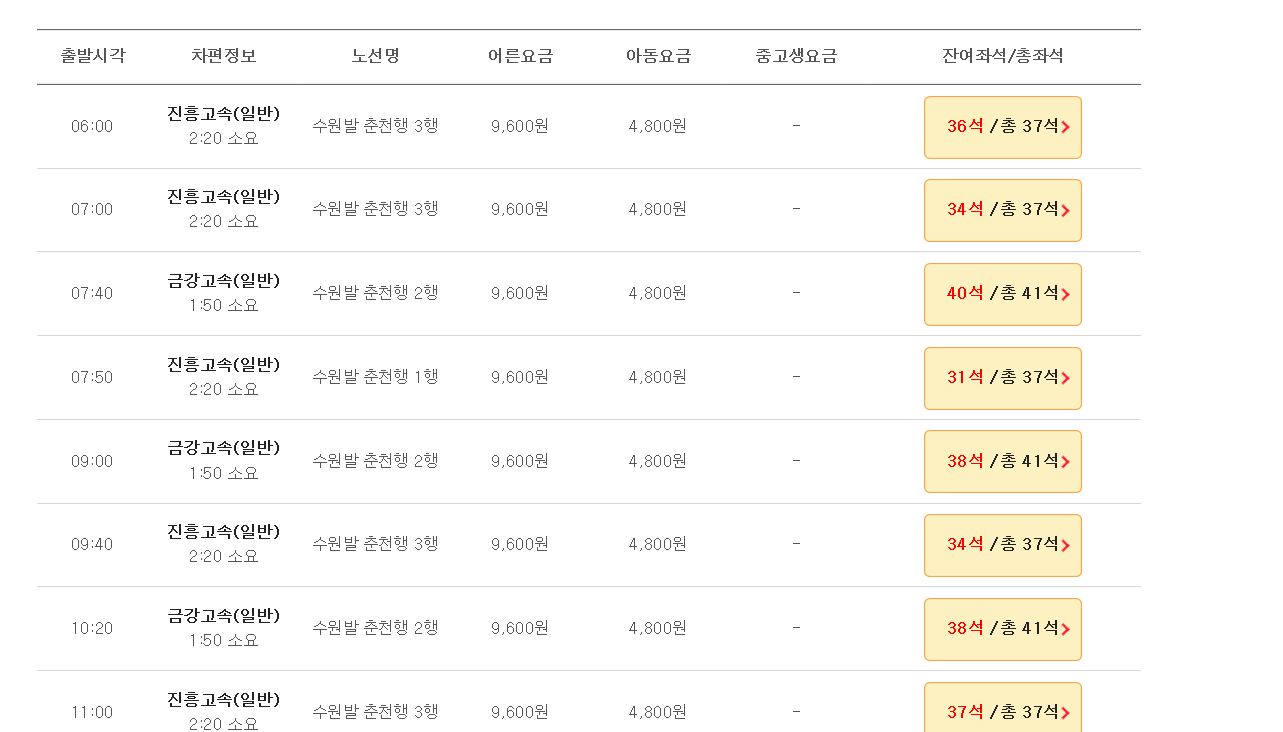Screen dimensions: 1283x732
Task: Click the red chevron in the 09:40 row
Action: [1066, 546]
